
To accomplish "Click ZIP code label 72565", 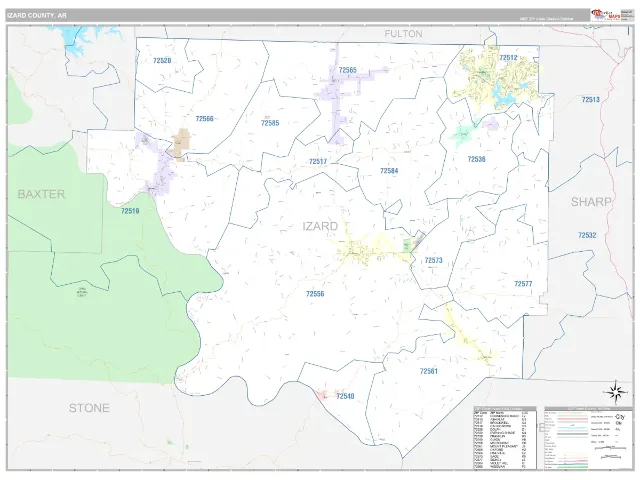I will coord(347,70).
